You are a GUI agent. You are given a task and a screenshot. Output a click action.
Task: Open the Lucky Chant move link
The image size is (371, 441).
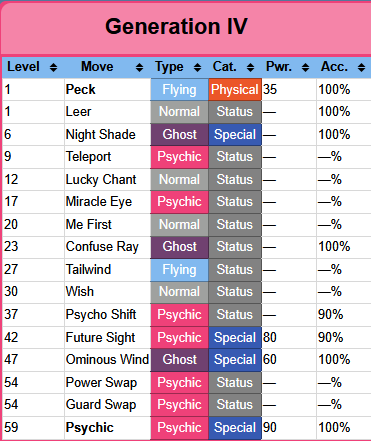click(101, 180)
